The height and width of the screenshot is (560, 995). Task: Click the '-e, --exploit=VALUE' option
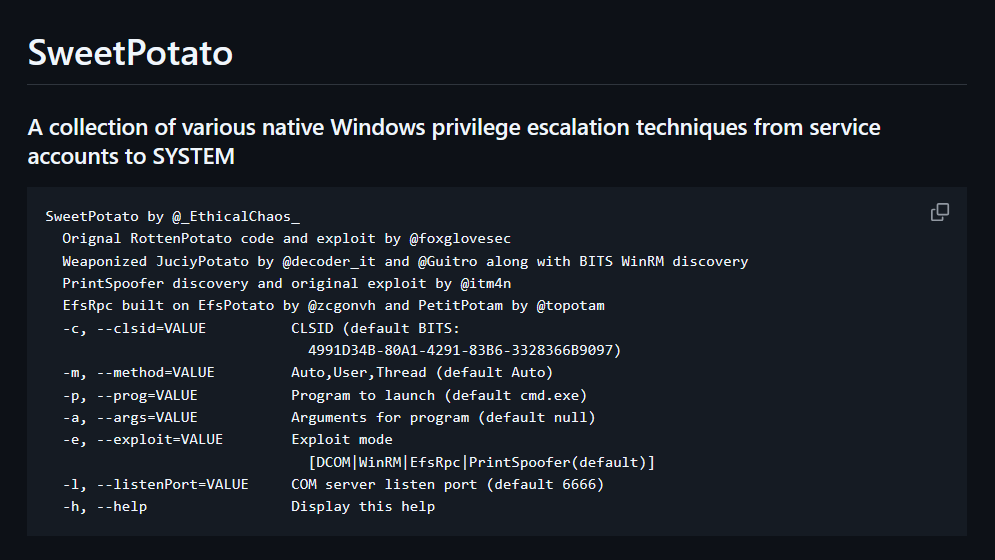tap(143, 439)
